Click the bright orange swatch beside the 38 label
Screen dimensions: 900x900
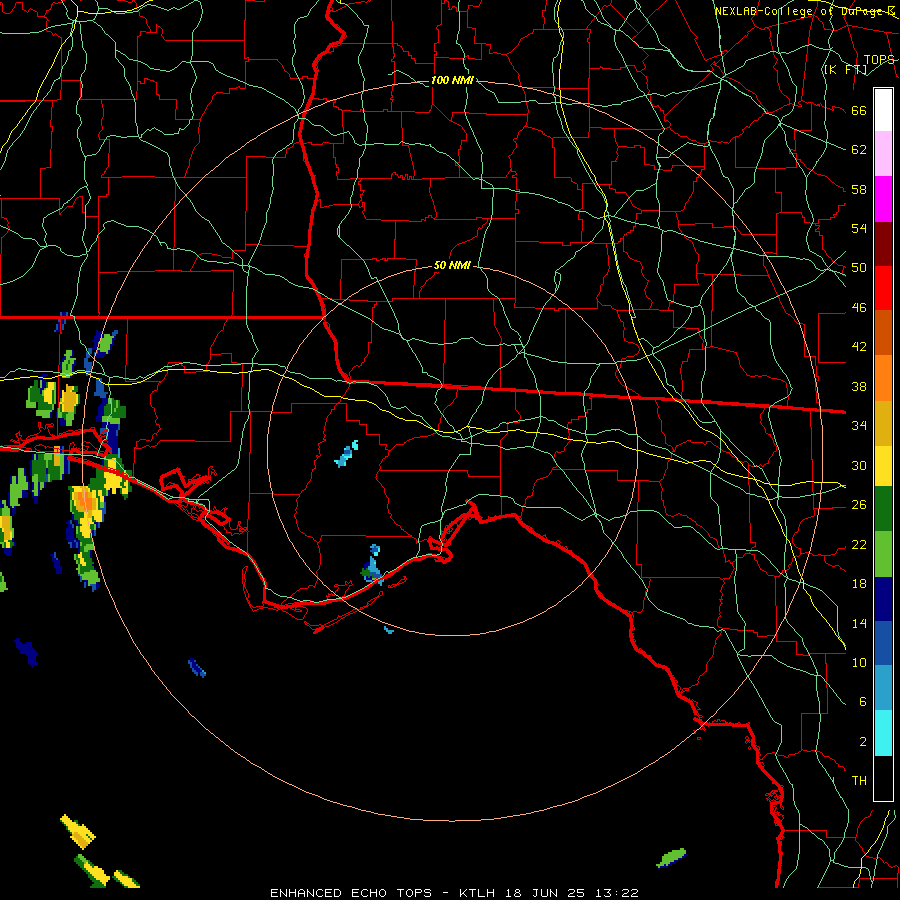[x=883, y=377]
